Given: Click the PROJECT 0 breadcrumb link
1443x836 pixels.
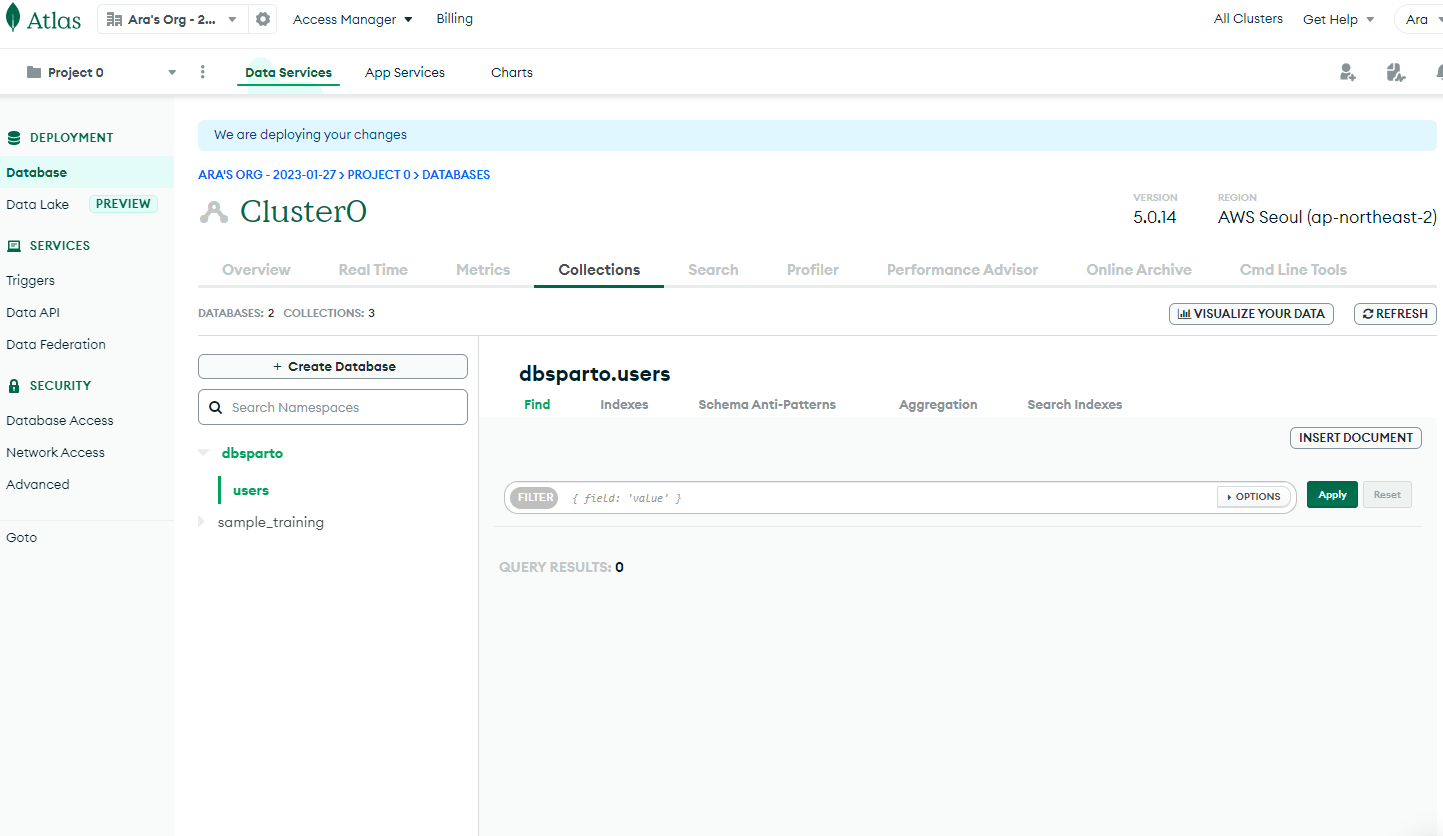Looking at the screenshot, I should (x=379, y=175).
